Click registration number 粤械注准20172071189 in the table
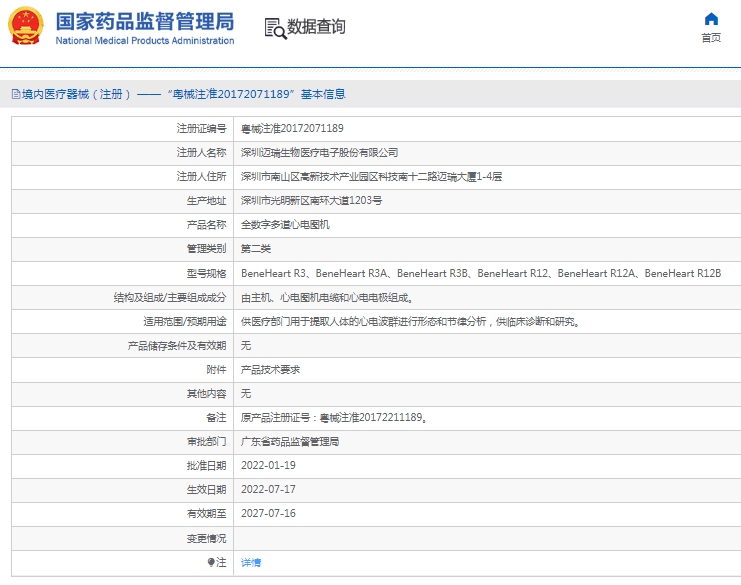741x585 pixels. (292, 129)
